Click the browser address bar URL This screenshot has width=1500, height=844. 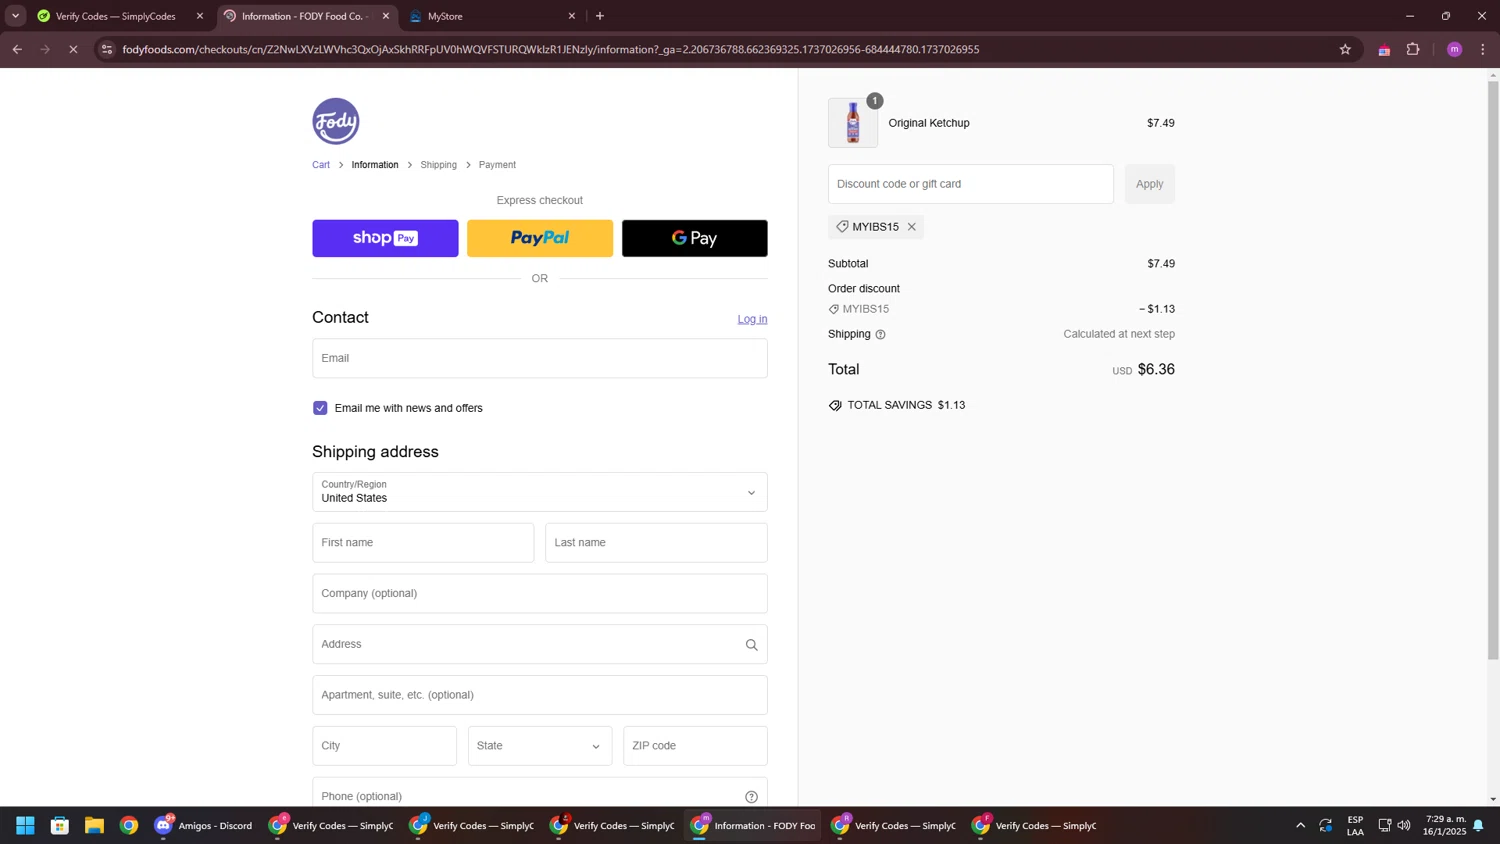[550, 49]
